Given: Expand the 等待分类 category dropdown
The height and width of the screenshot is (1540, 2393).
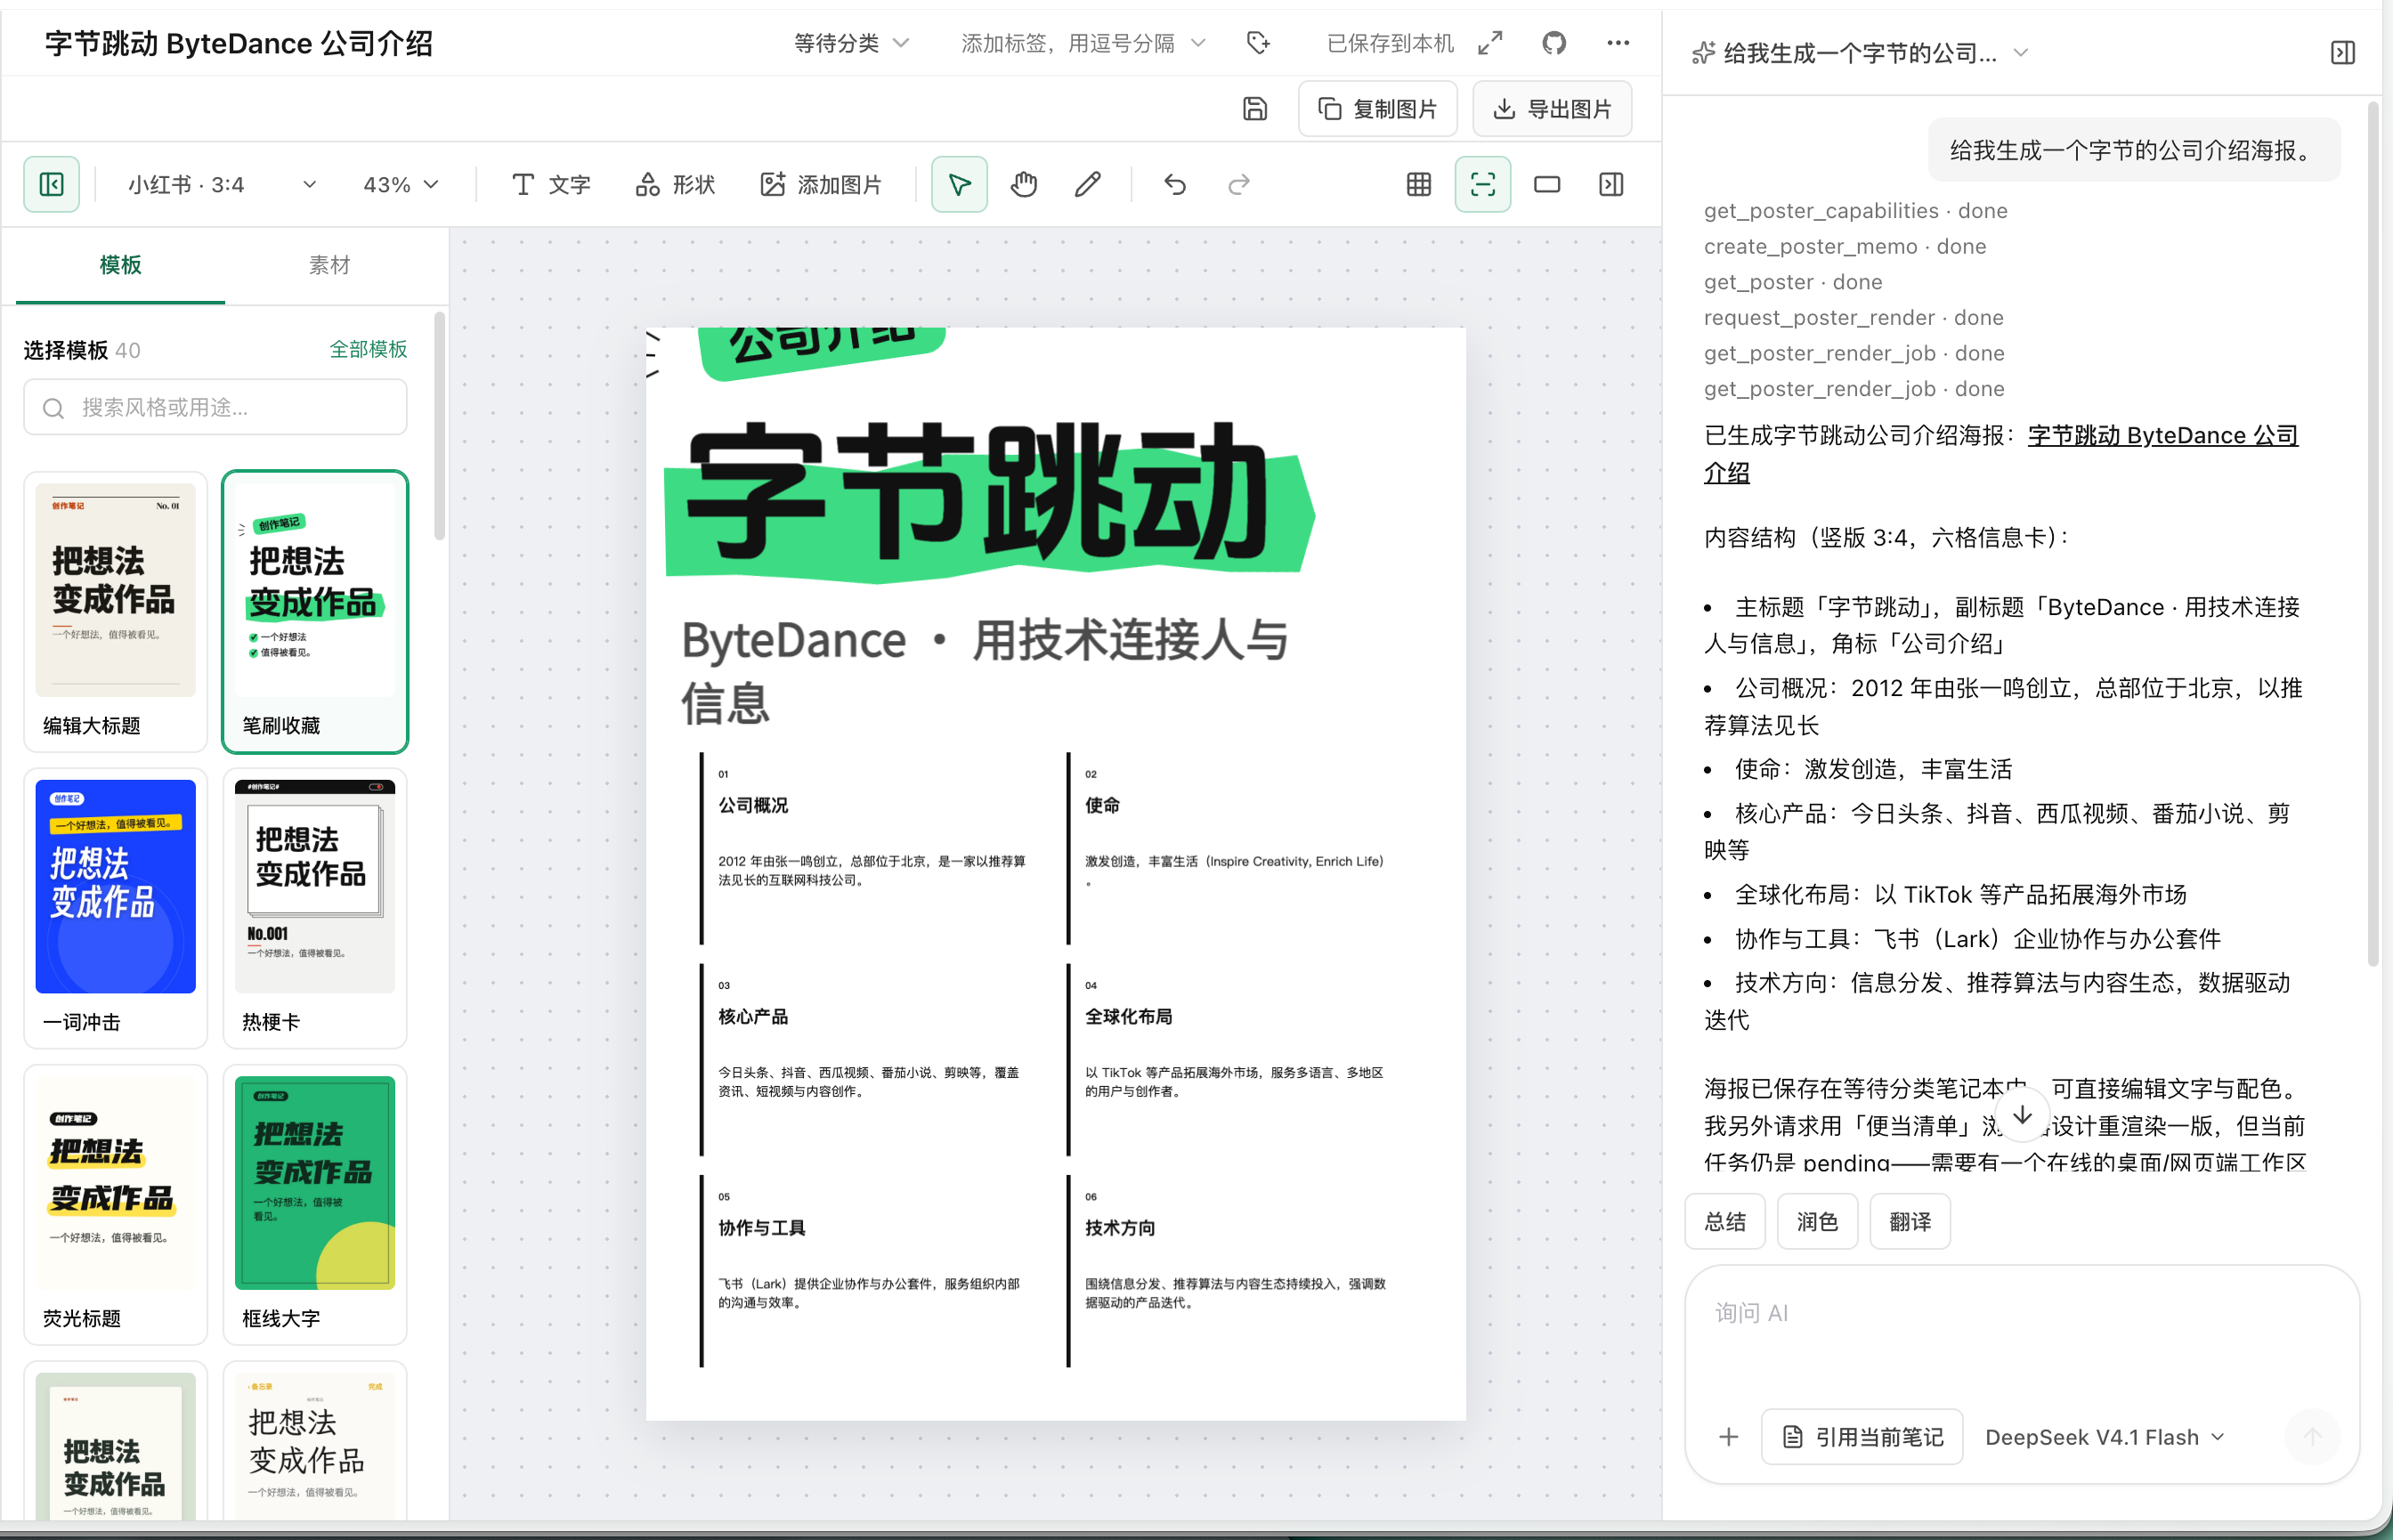Looking at the screenshot, I should click(851, 43).
